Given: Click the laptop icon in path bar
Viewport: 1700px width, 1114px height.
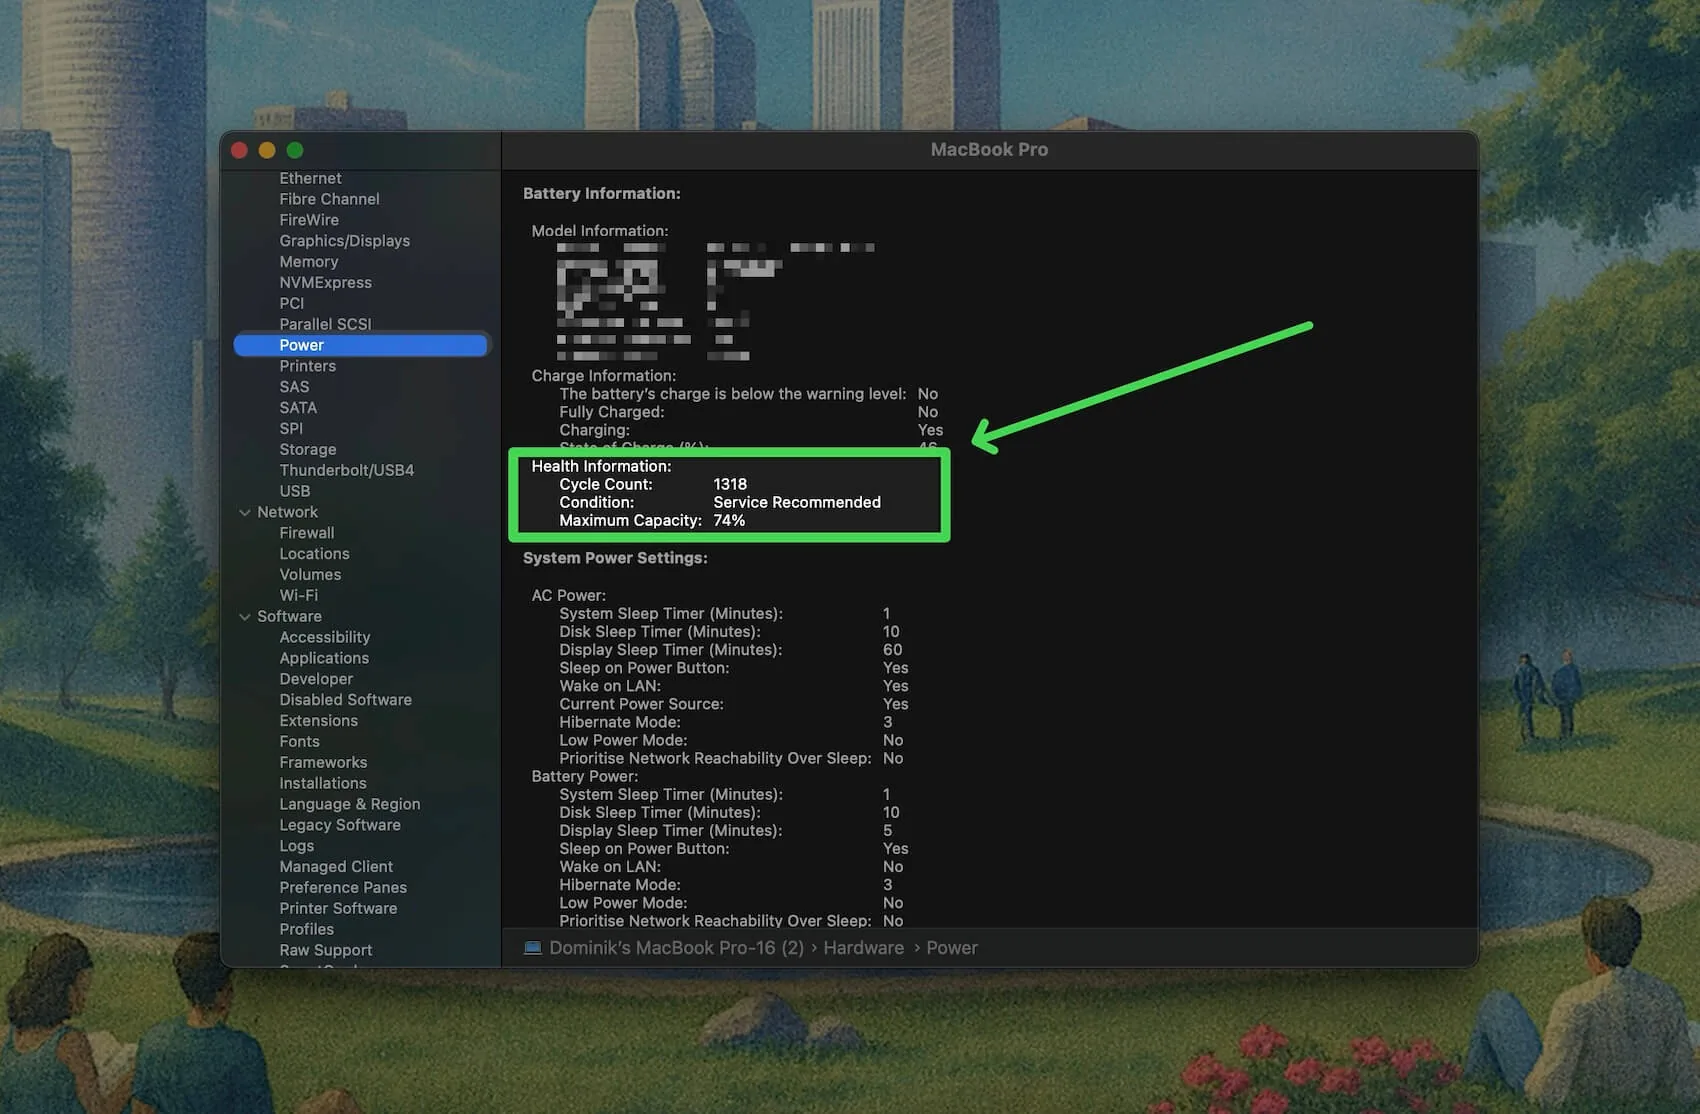Looking at the screenshot, I should 533,948.
